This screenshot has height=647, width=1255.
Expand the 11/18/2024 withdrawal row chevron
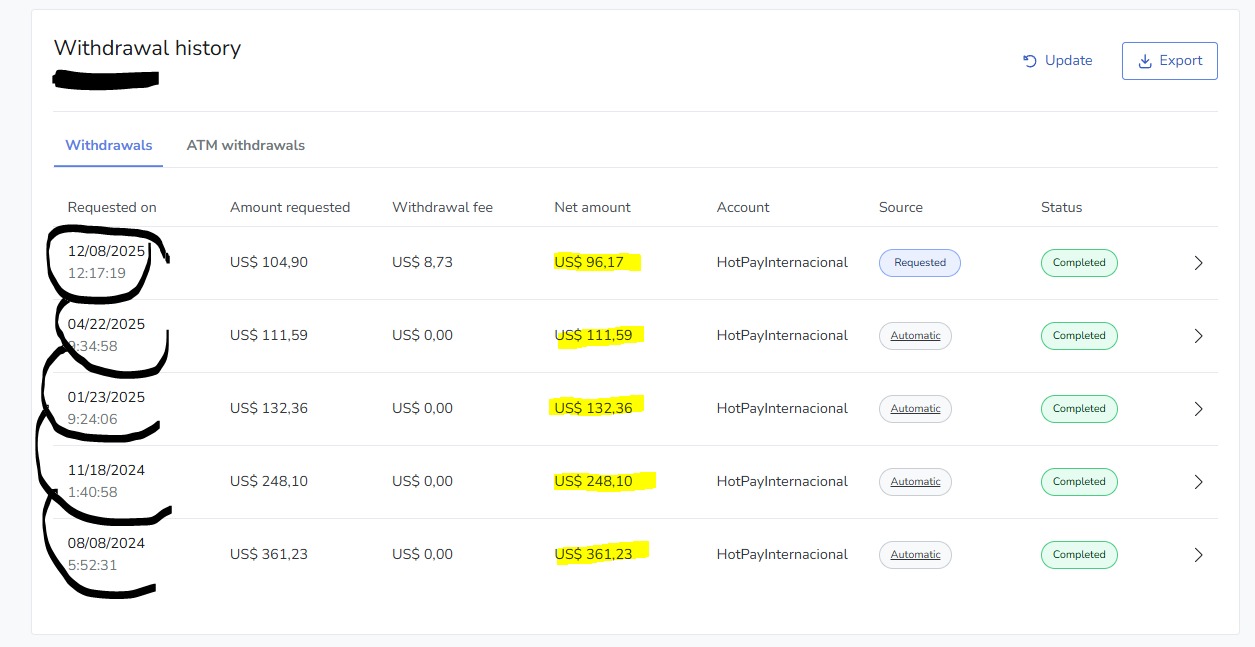point(1198,482)
